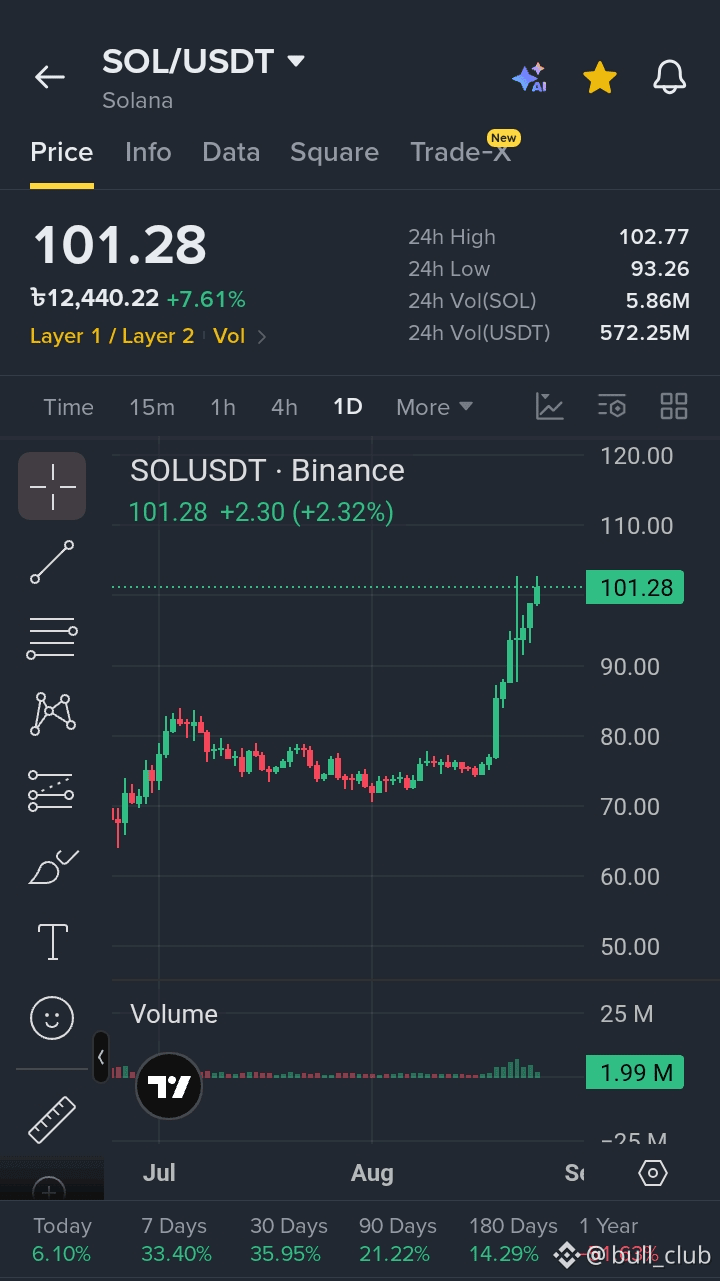Select the horizontal lines Fibonacci tool
The image size is (720, 1281).
52,638
